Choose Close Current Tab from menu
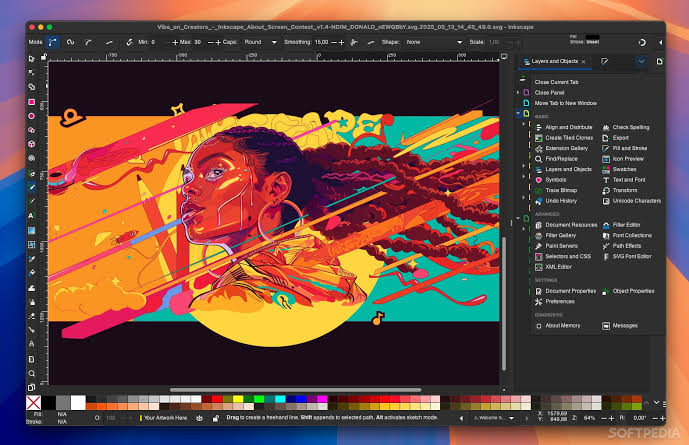Image resolution: width=689 pixels, height=445 pixels. 556,82
